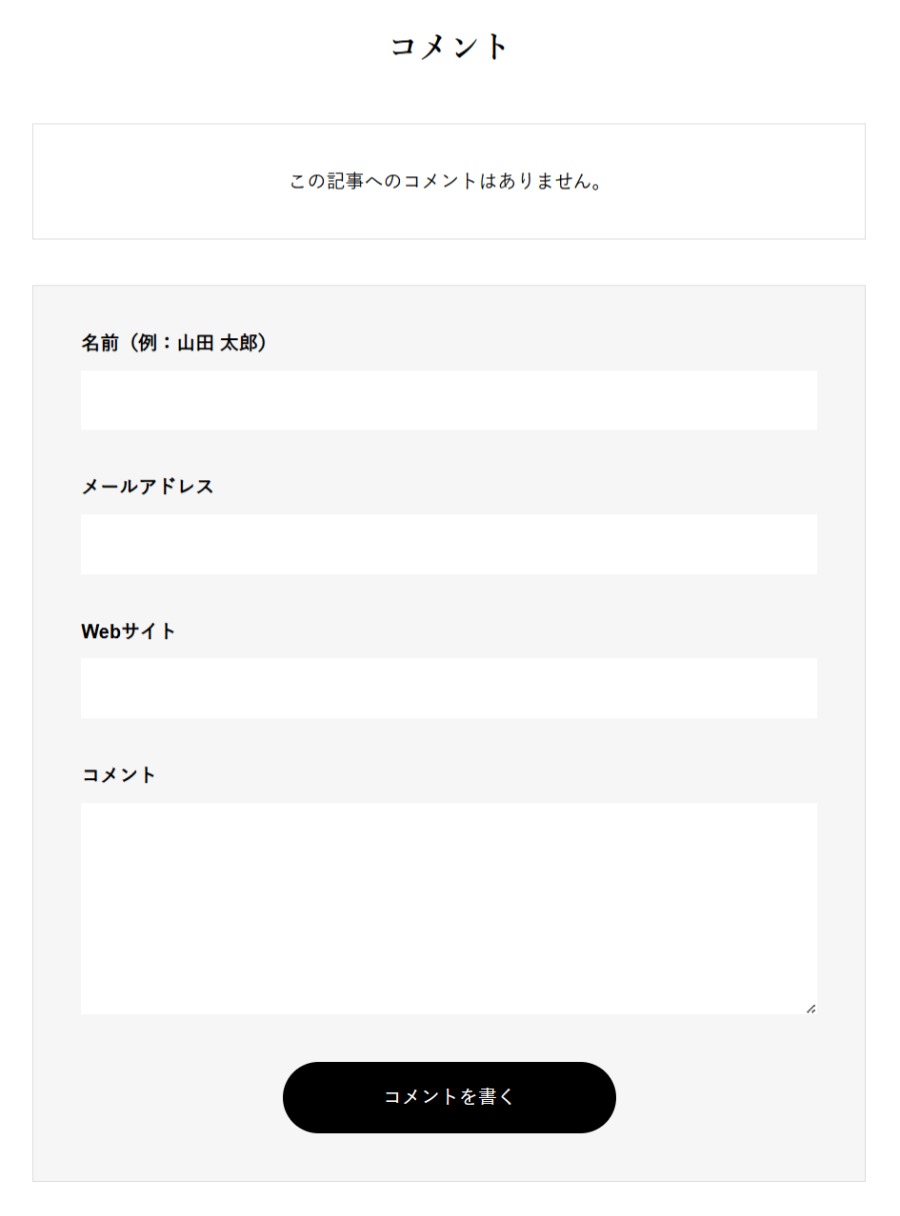Click the large comment body text box
This screenshot has width=900, height=1216.
click(x=448, y=908)
